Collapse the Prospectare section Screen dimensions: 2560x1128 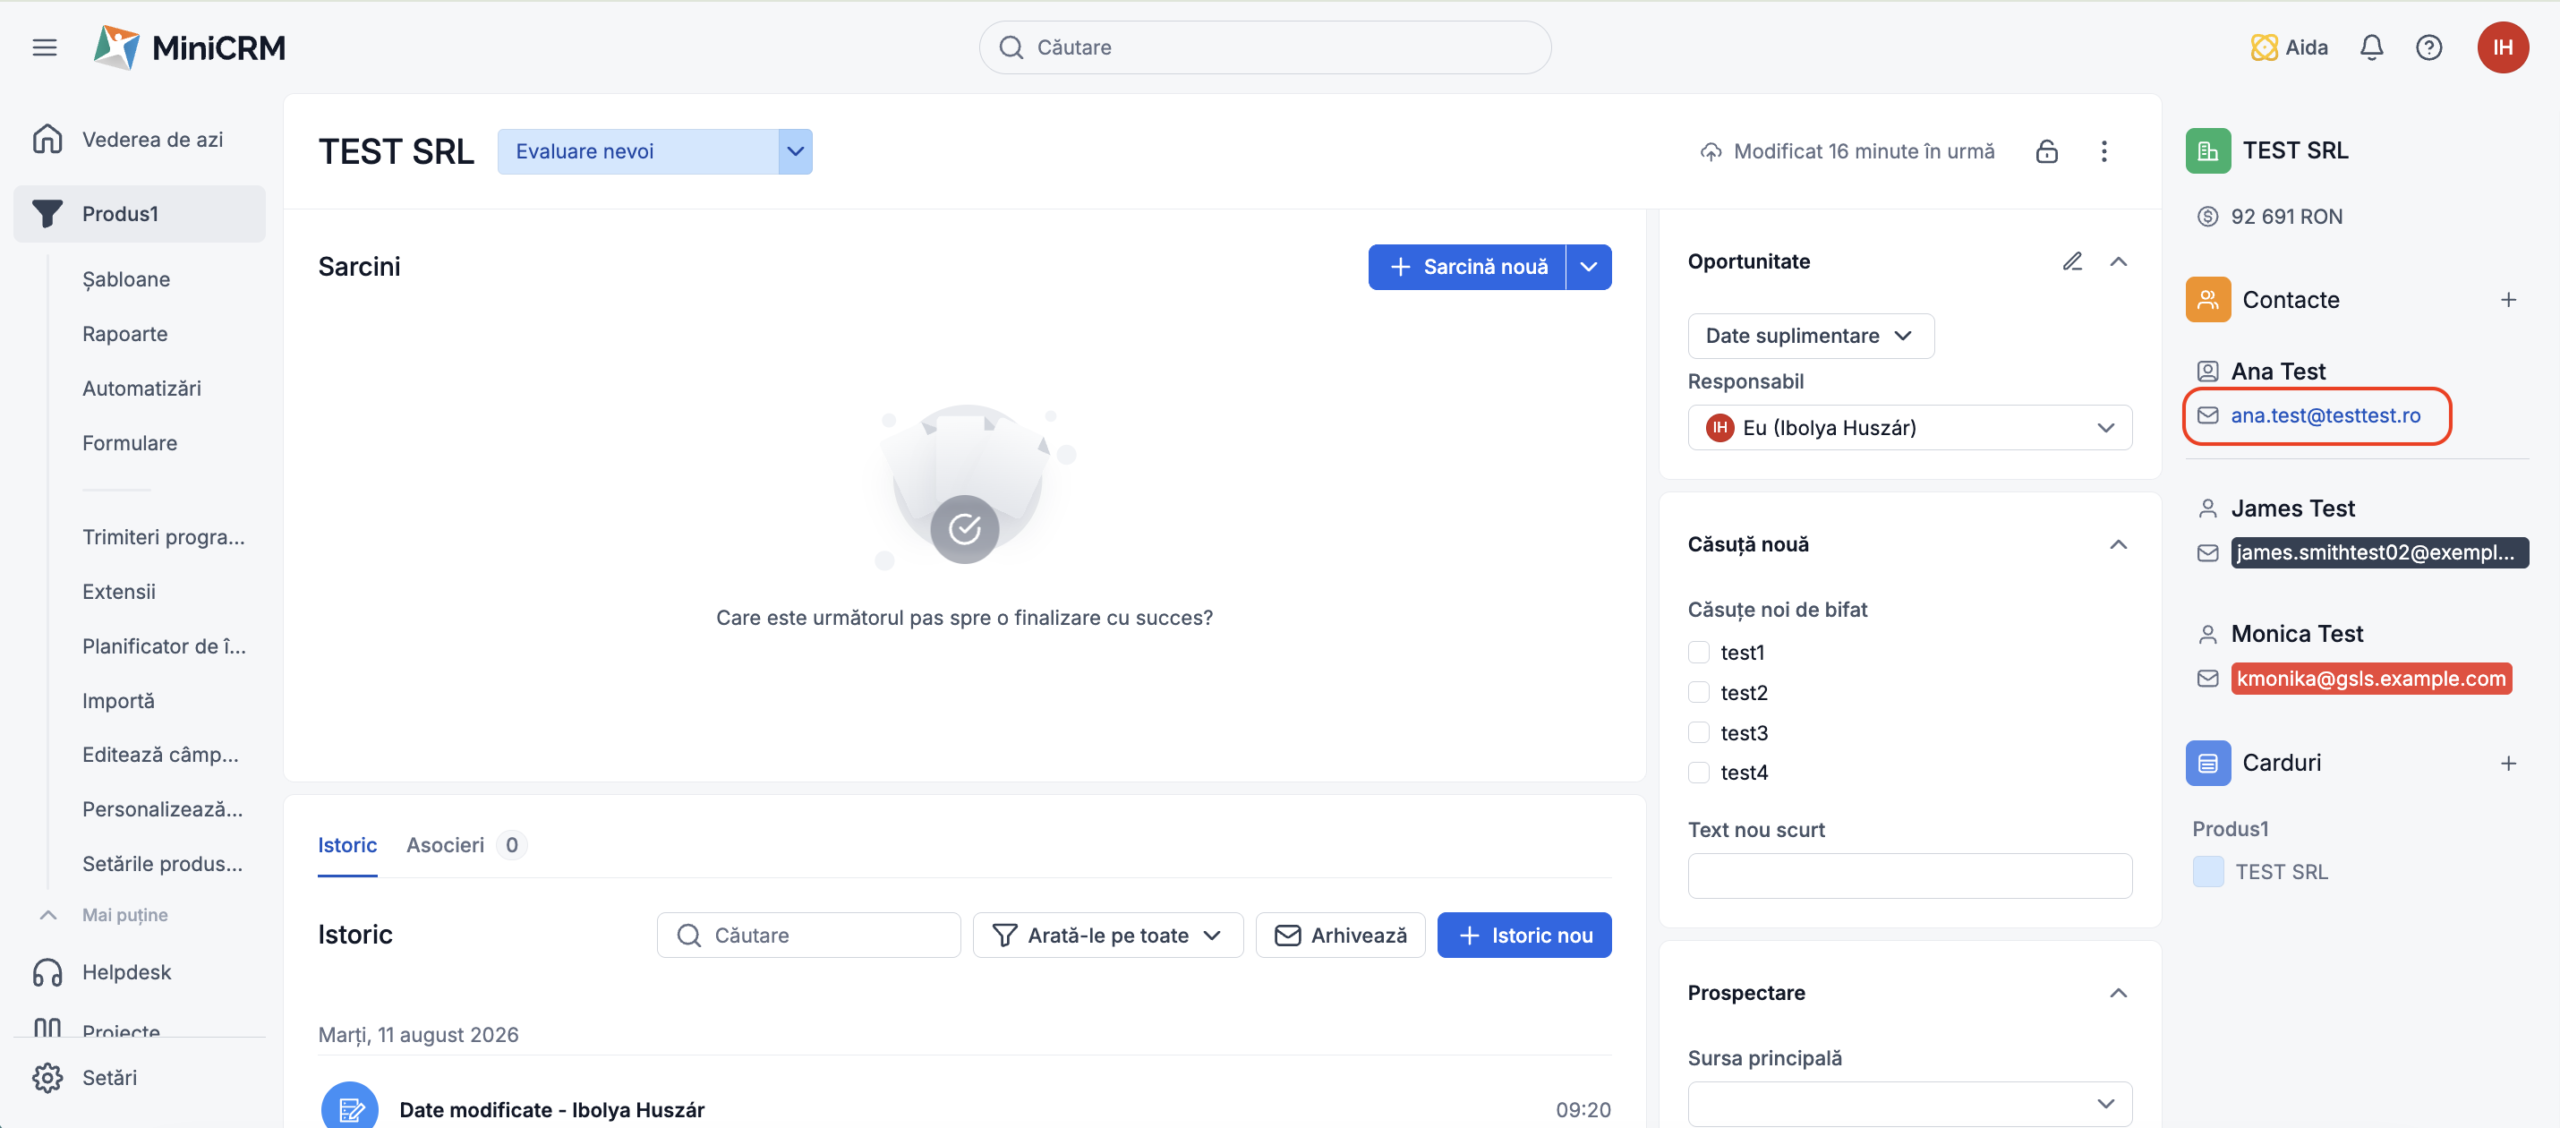point(2118,993)
